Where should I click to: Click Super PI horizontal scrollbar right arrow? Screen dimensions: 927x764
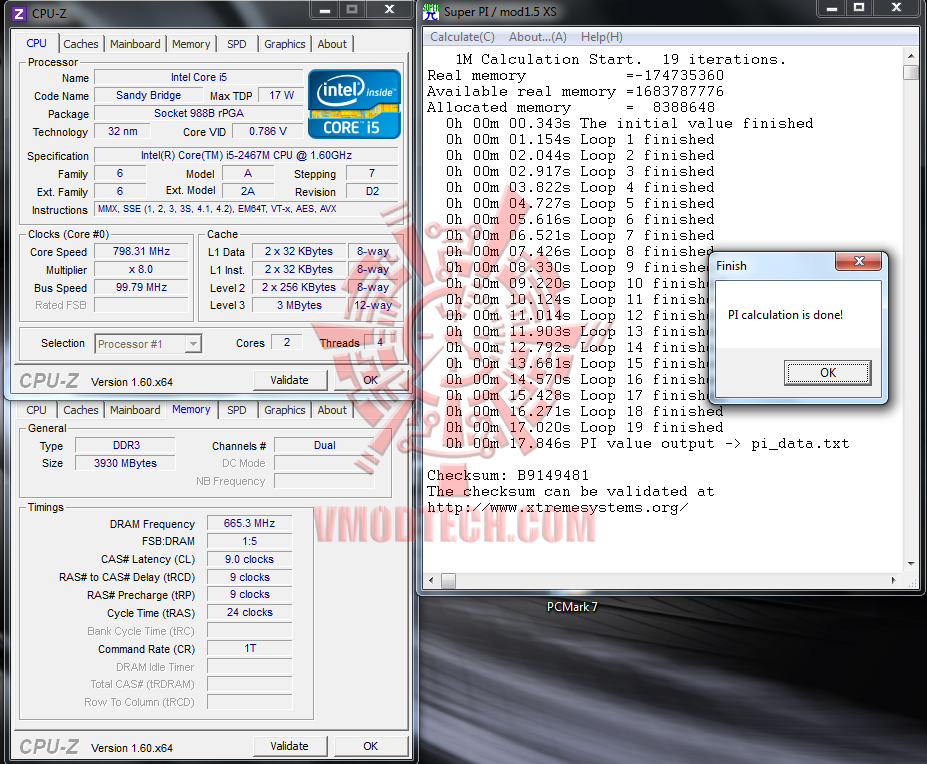pos(893,581)
